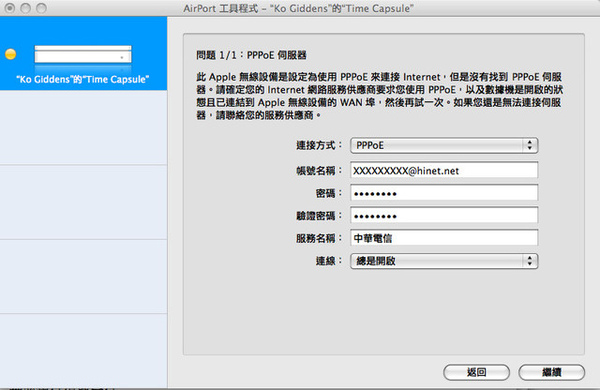Click the PPPoE error description paragraph
This screenshot has height=390, width=600.
click(379, 96)
